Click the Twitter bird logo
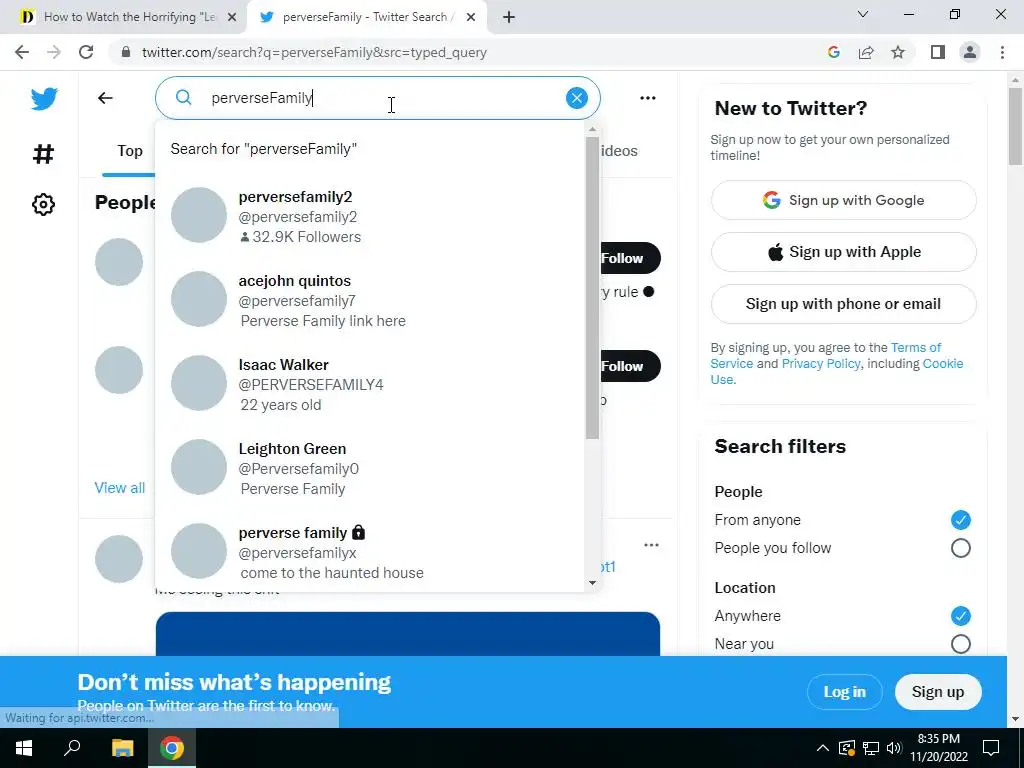 click(44, 99)
